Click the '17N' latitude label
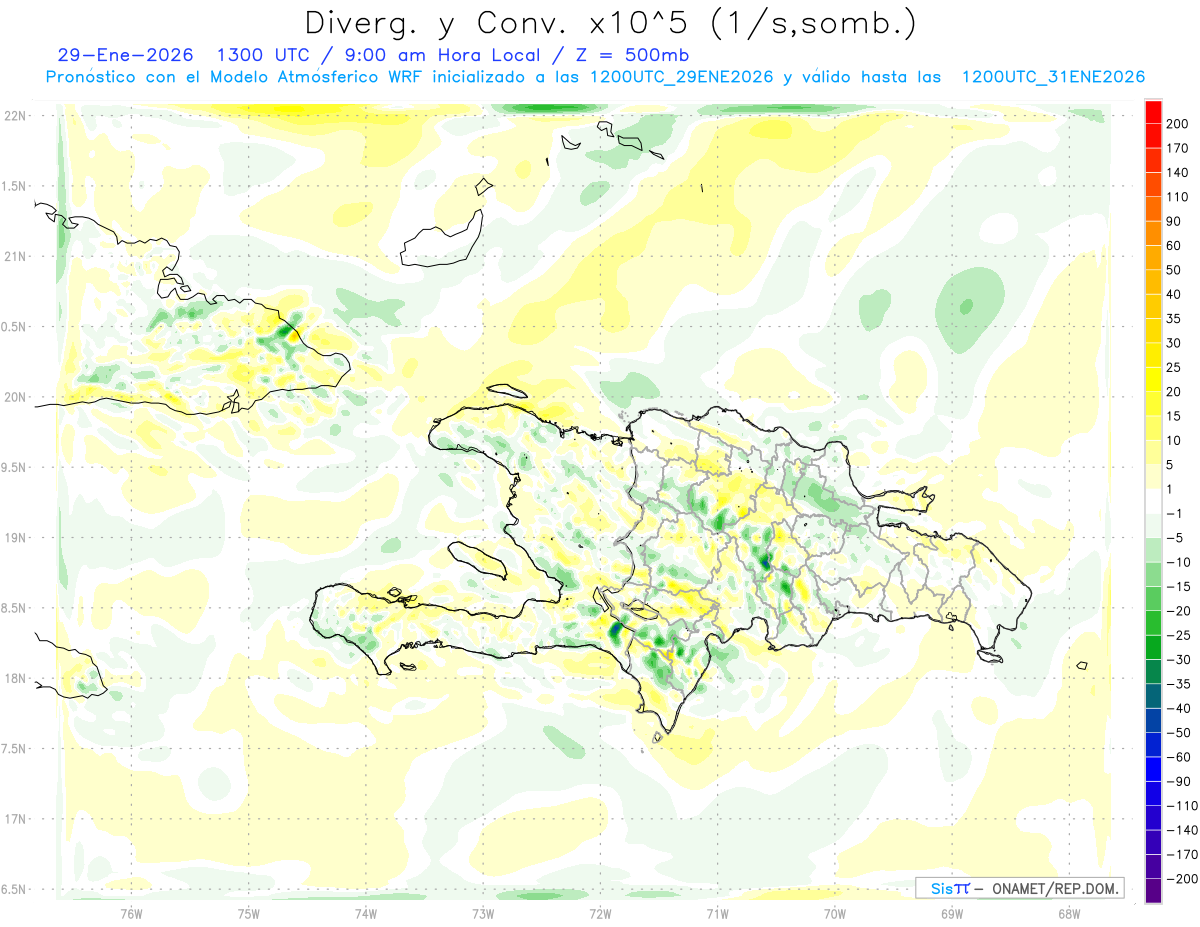The height and width of the screenshot is (927, 1200). [x=15, y=819]
